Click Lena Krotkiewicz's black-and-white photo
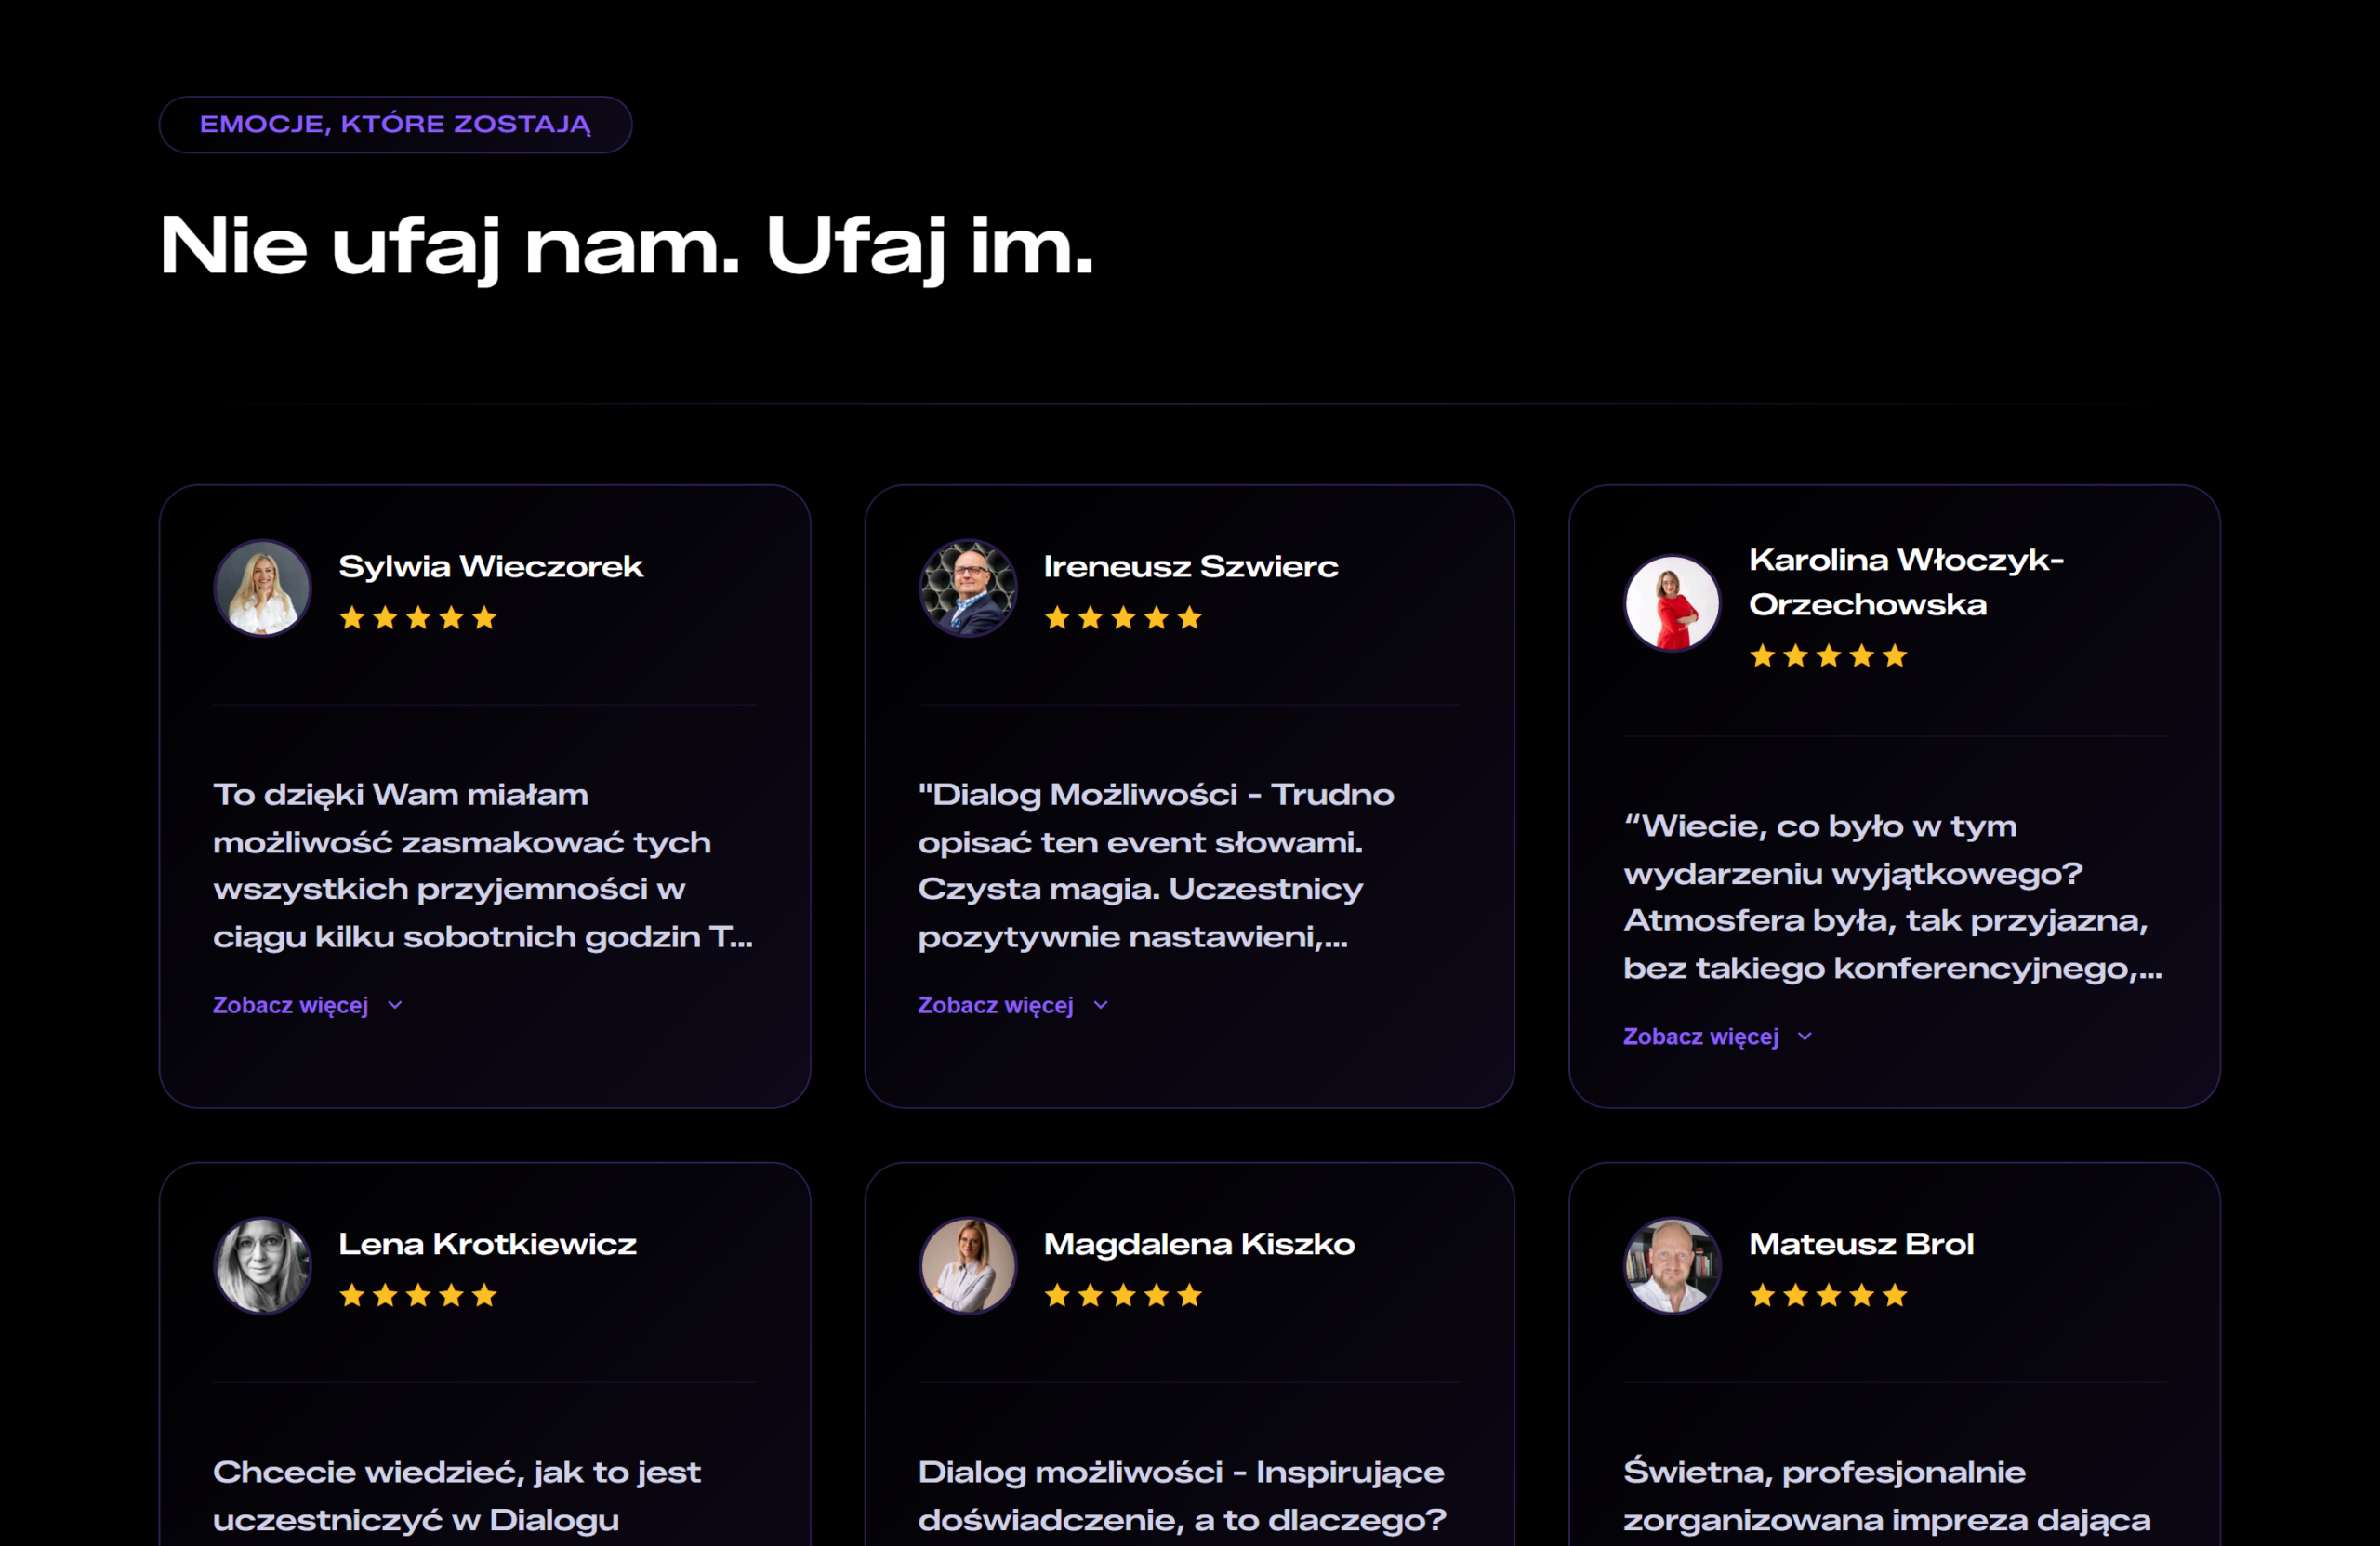Viewport: 2380px width, 1546px height. 262,1265
